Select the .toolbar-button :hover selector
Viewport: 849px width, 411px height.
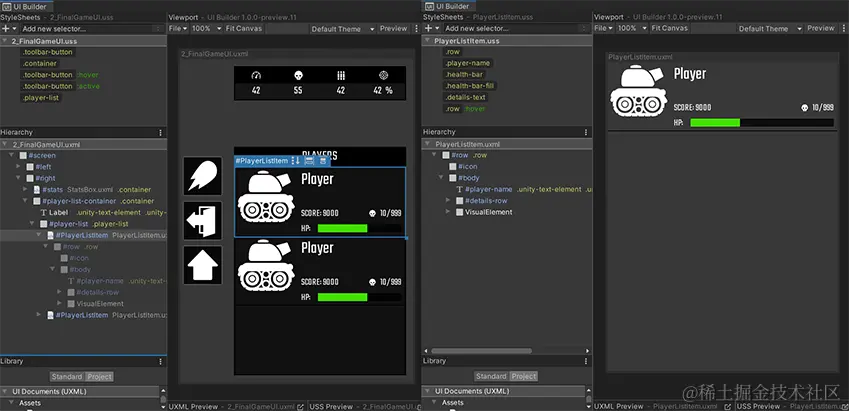[60, 75]
